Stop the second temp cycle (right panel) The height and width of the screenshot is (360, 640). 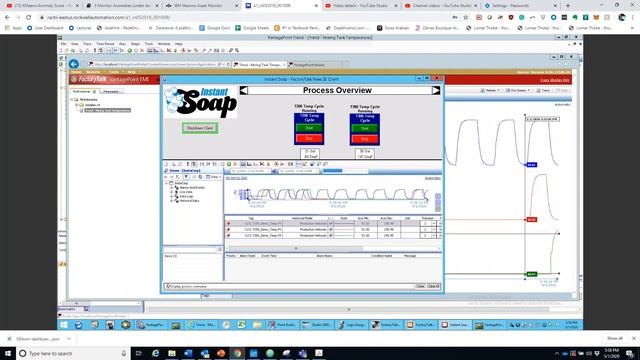pos(364,139)
